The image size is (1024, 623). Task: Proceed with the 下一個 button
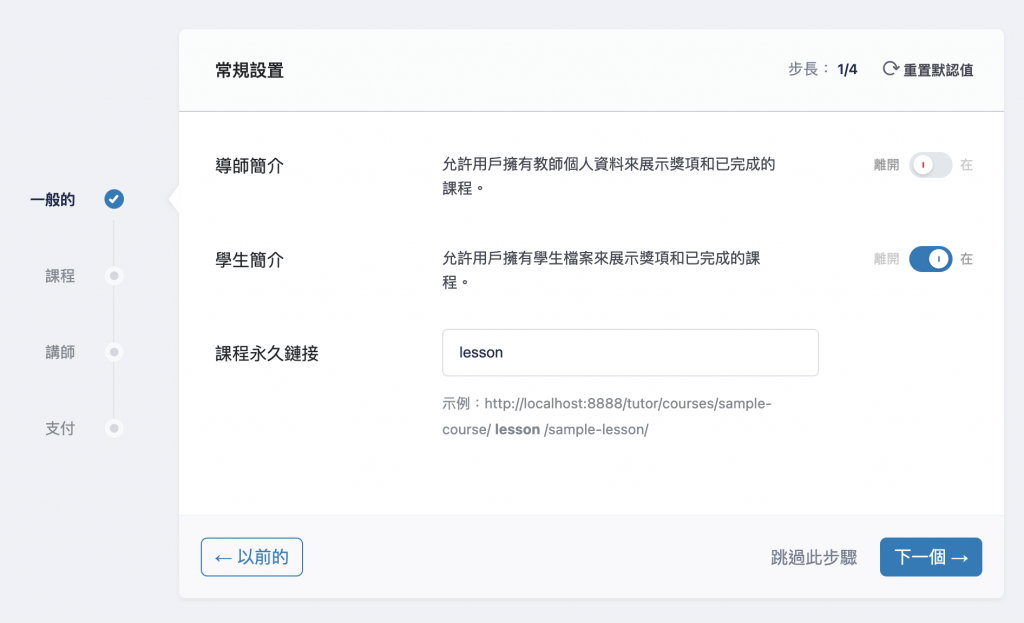pyautogui.click(x=931, y=557)
